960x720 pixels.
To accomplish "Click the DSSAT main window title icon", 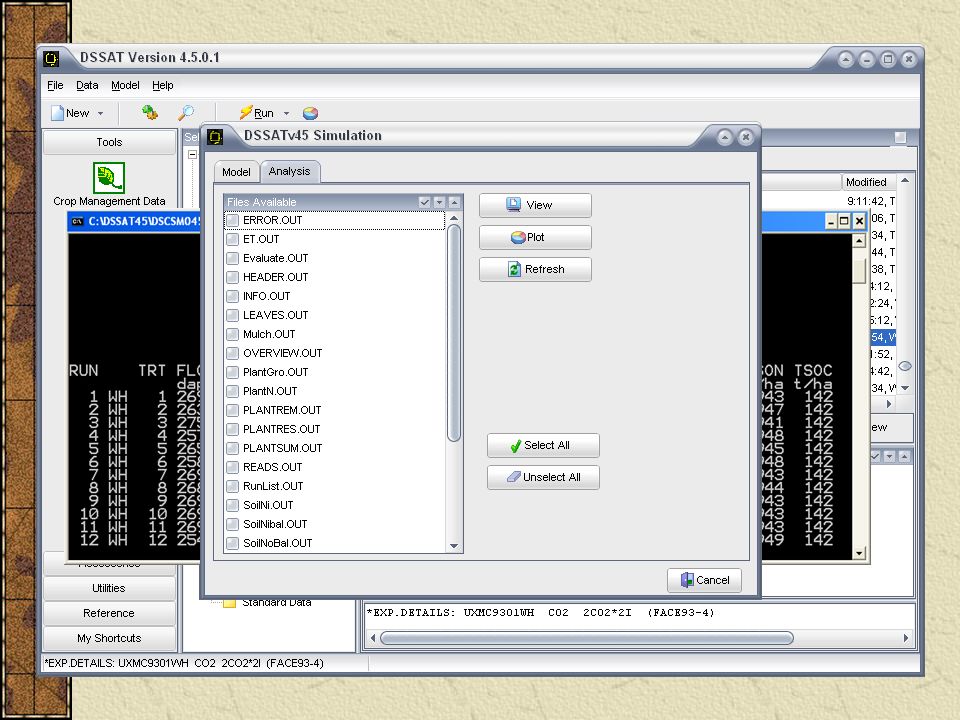I will (51, 59).
